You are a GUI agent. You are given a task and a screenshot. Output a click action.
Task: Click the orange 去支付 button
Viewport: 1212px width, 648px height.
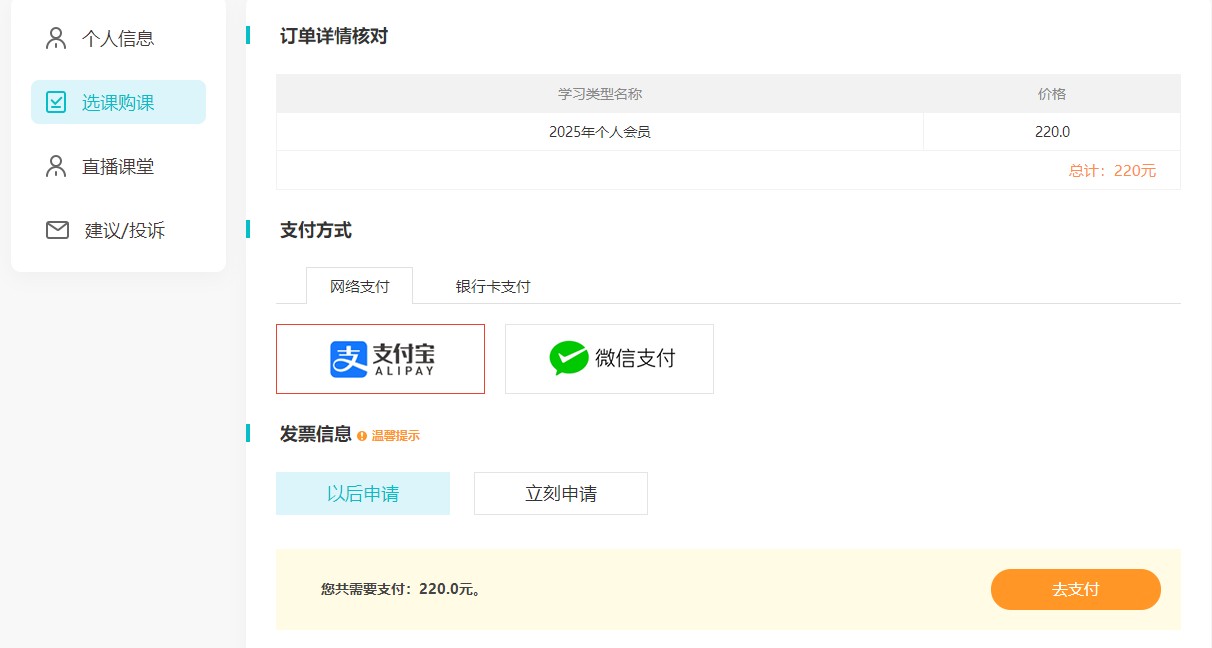tap(1075, 589)
